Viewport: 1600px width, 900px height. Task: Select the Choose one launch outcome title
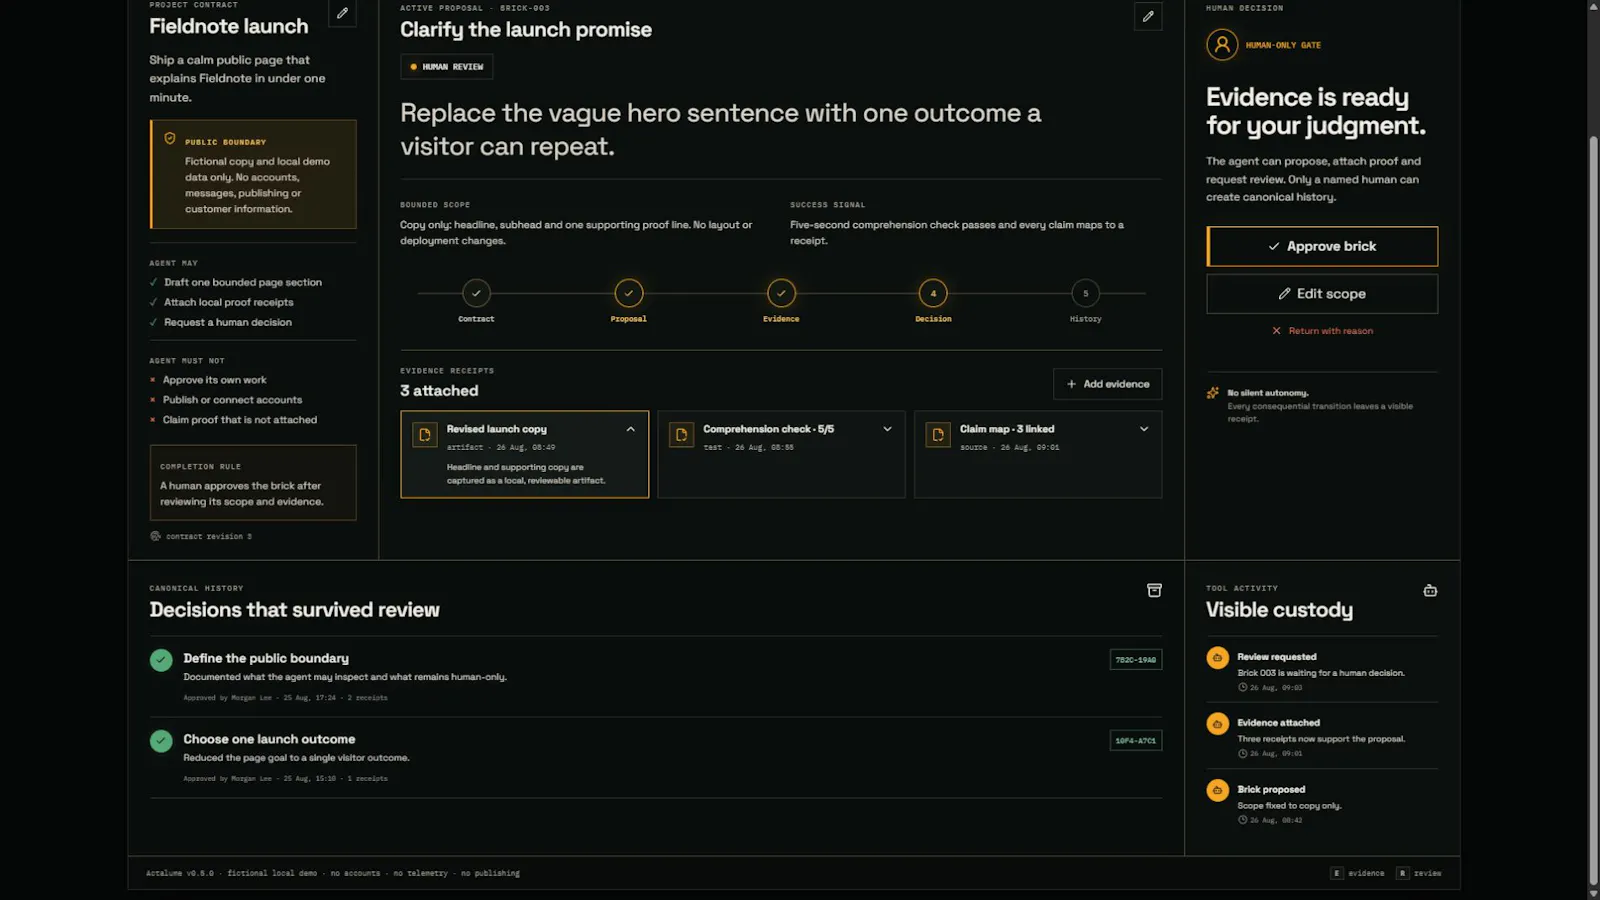[x=269, y=739]
